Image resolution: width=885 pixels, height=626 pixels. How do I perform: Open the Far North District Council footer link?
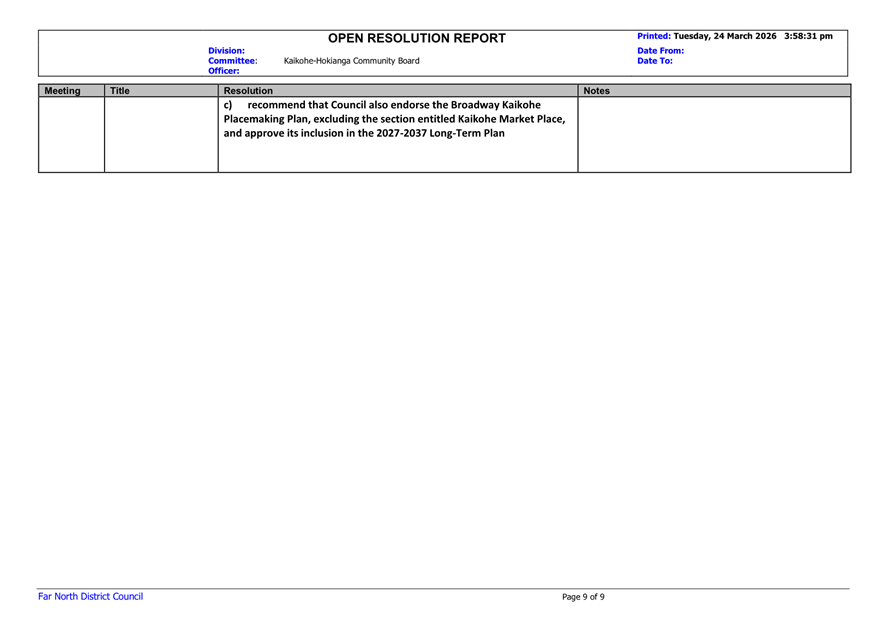click(90, 597)
